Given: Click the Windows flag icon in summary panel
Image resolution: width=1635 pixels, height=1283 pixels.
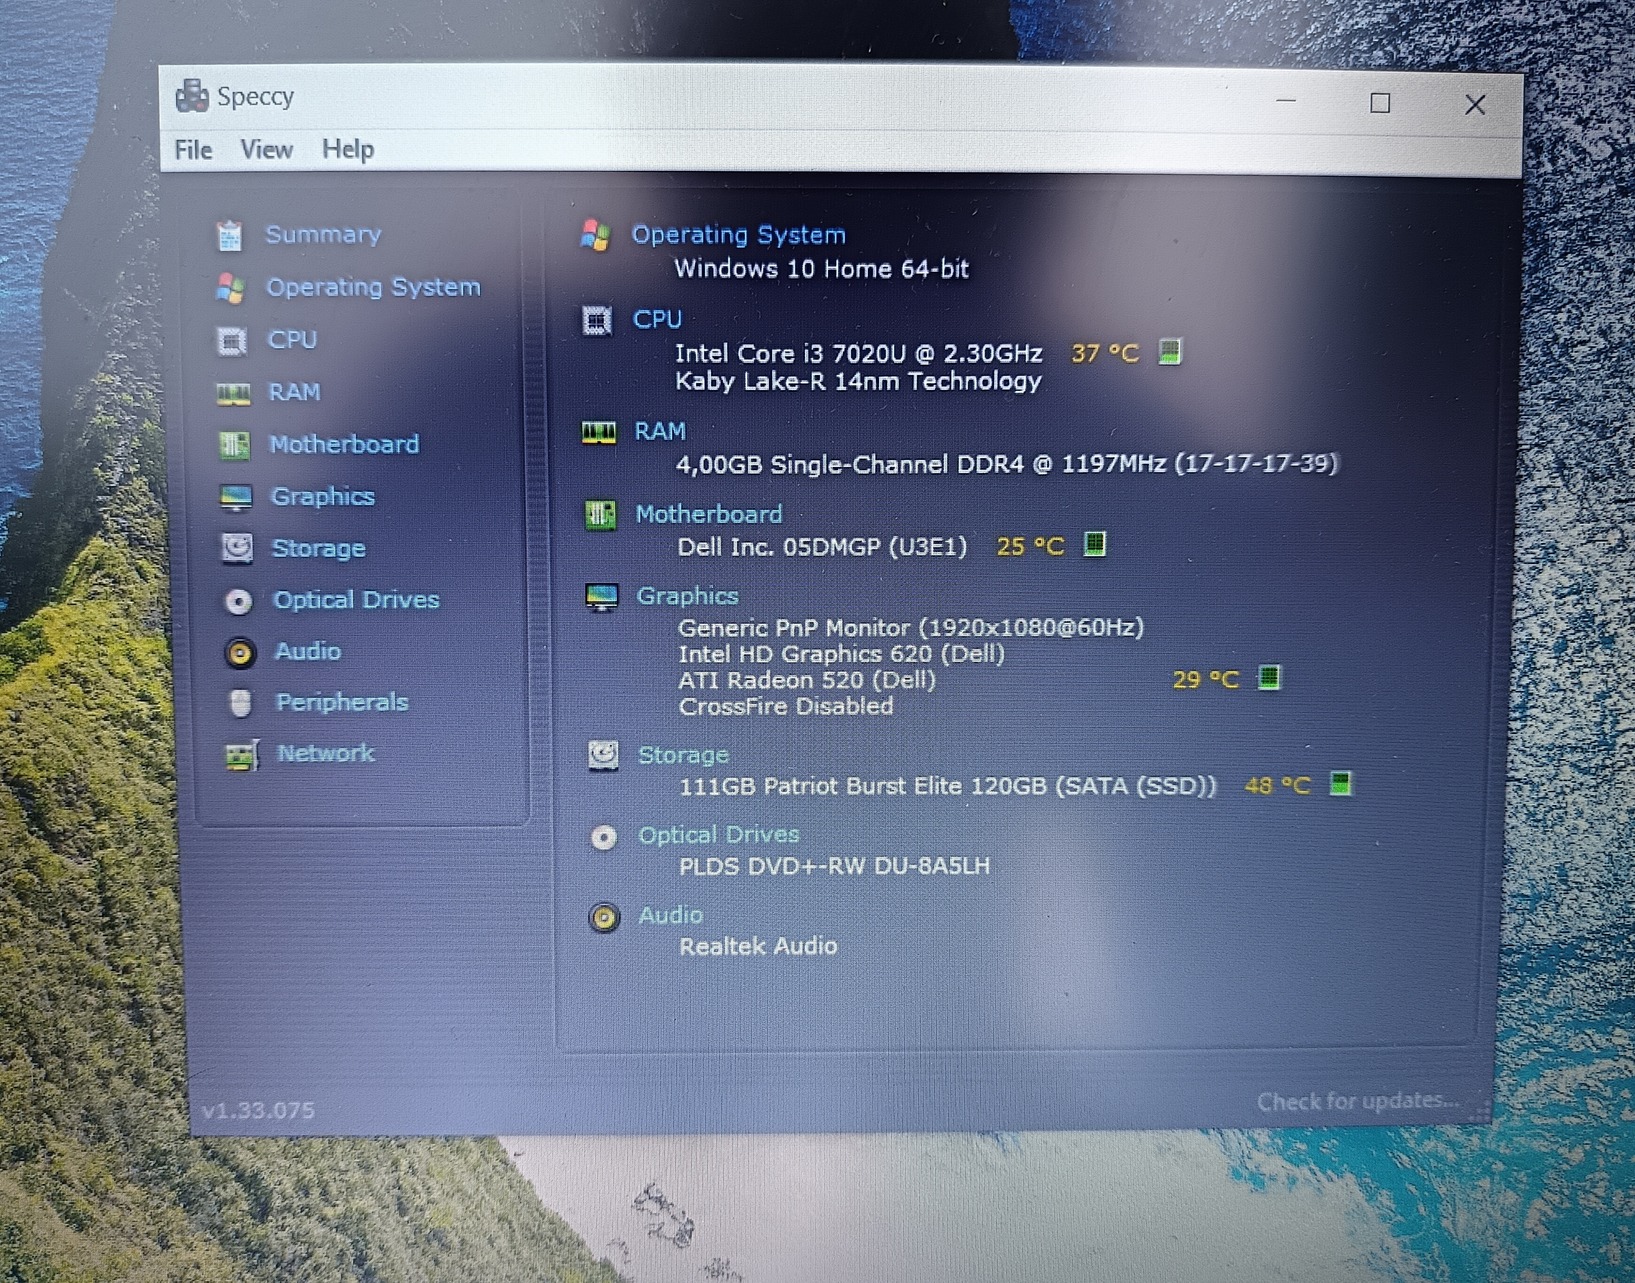Looking at the screenshot, I should pyautogui.click(x=596, y=235).
